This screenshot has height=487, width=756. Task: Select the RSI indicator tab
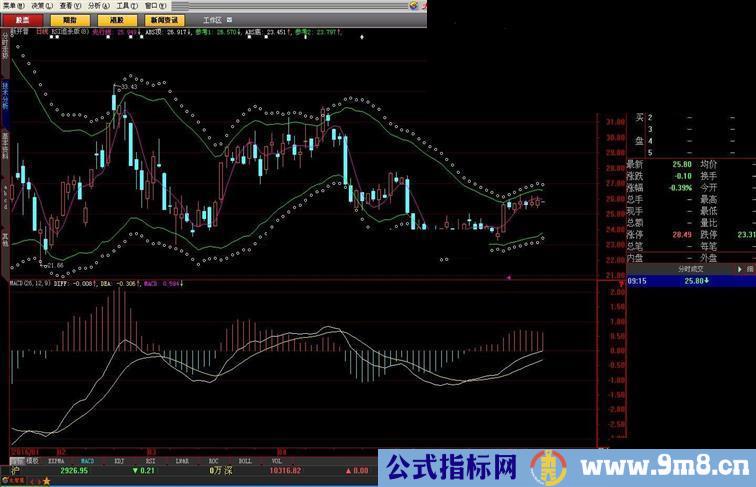(x=151, y=459)
